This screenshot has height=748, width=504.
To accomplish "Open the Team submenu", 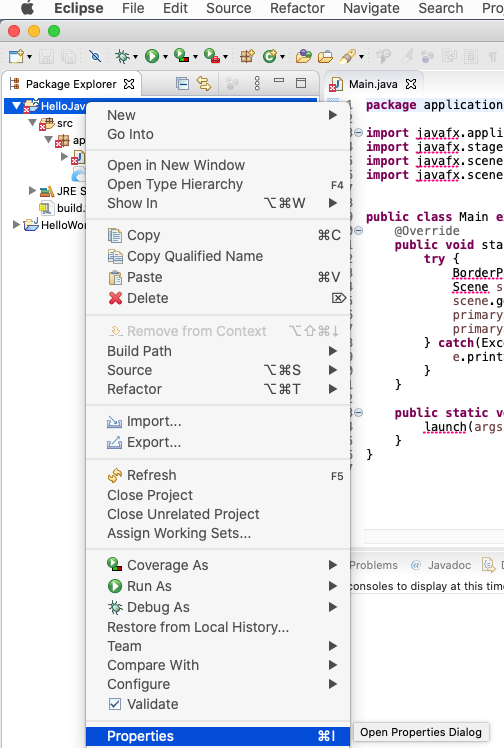I will (x=217, y=646).
